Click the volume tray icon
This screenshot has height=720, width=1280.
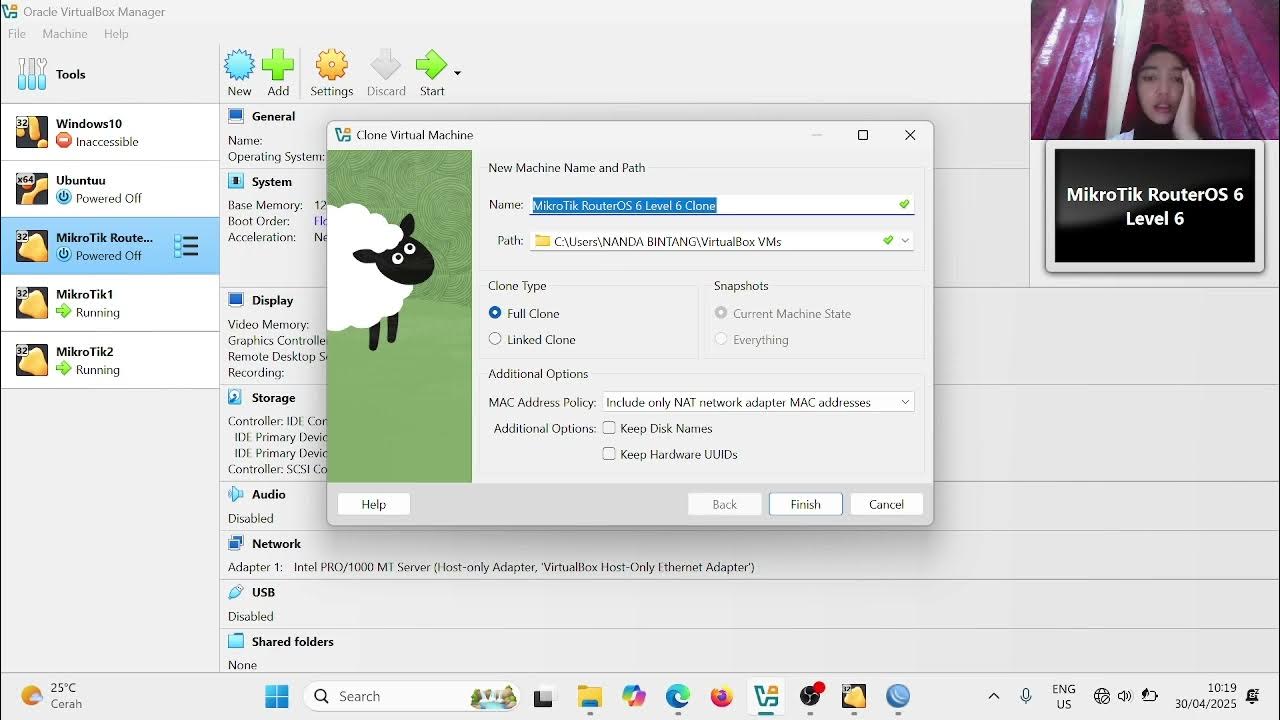pos(1125,696)
